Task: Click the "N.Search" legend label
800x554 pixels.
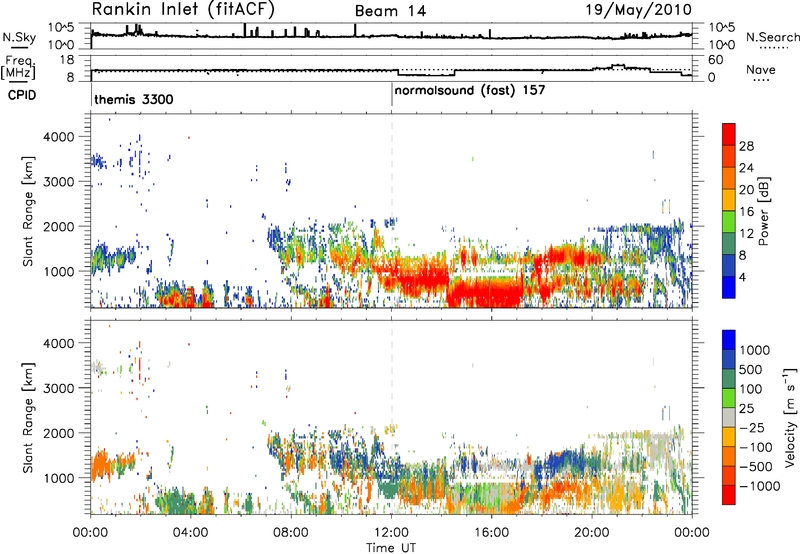Action: coord(772,37)
